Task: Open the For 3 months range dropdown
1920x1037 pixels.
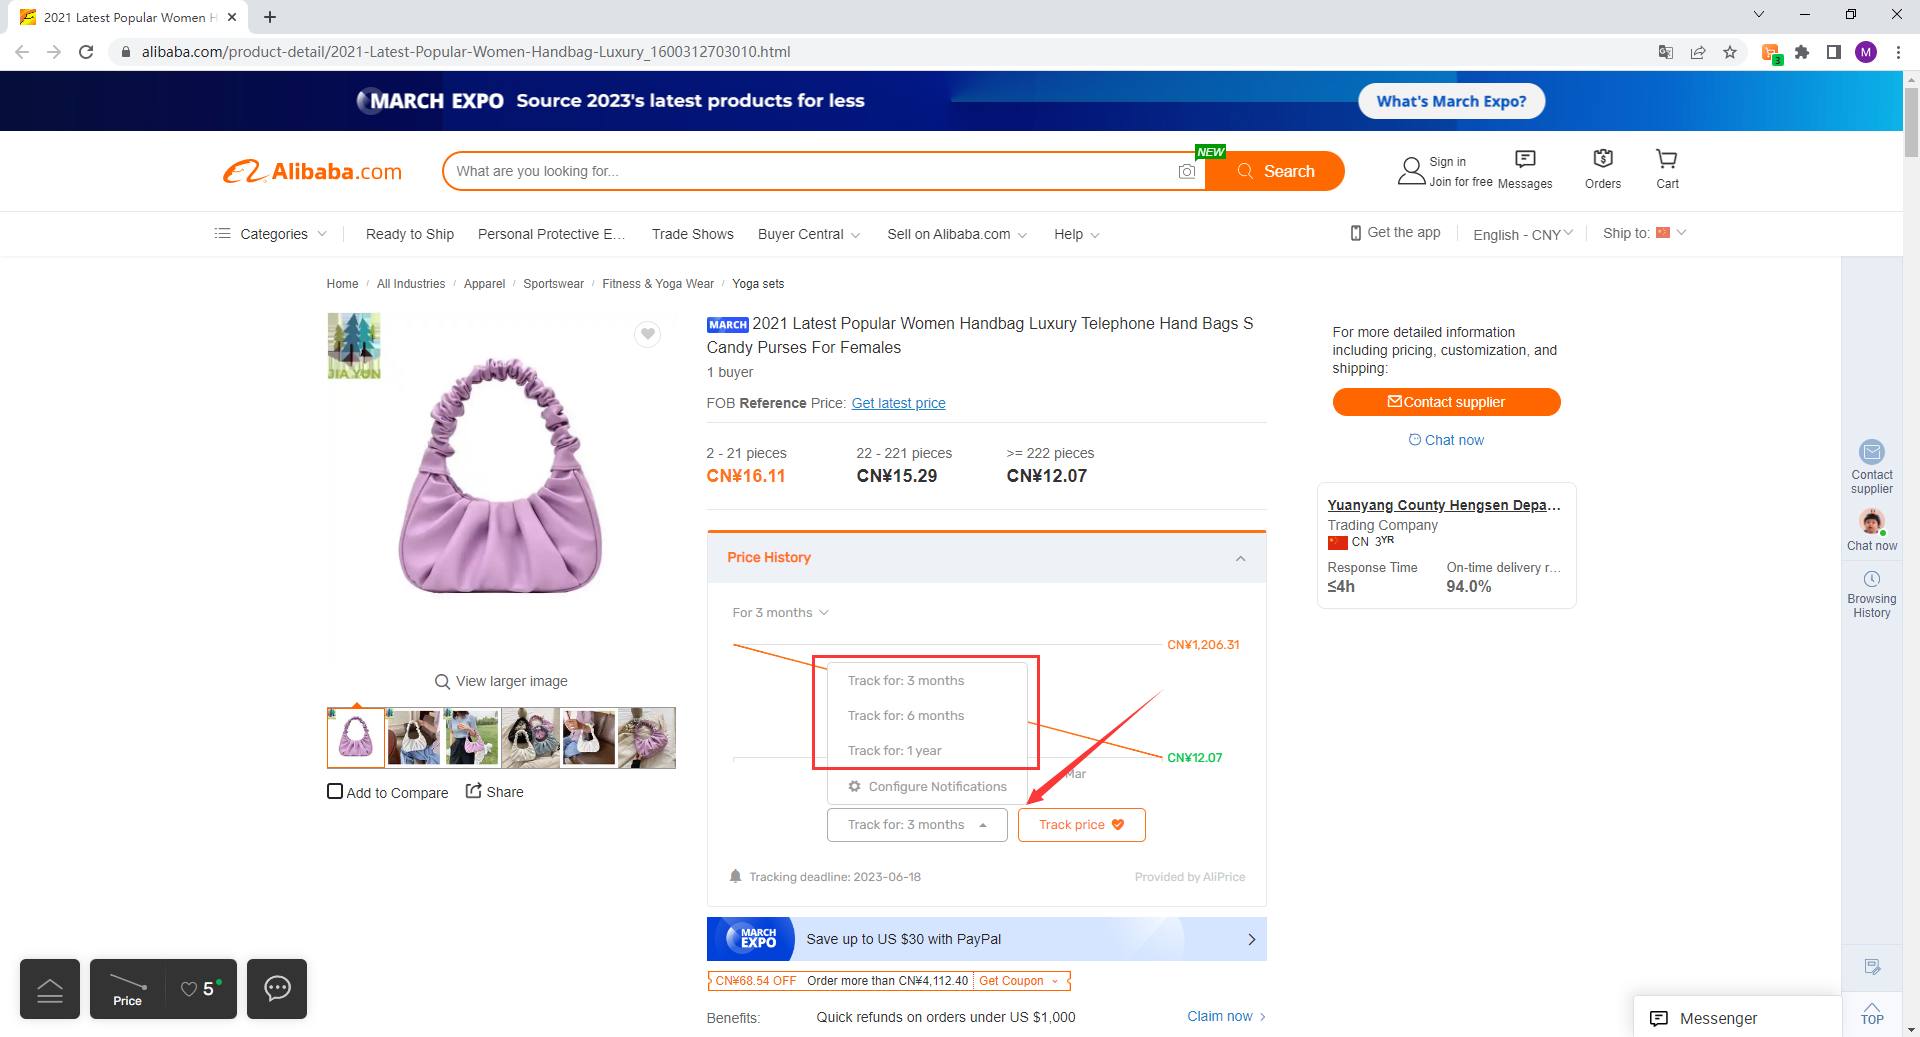Action: click(x=780, y=613)
